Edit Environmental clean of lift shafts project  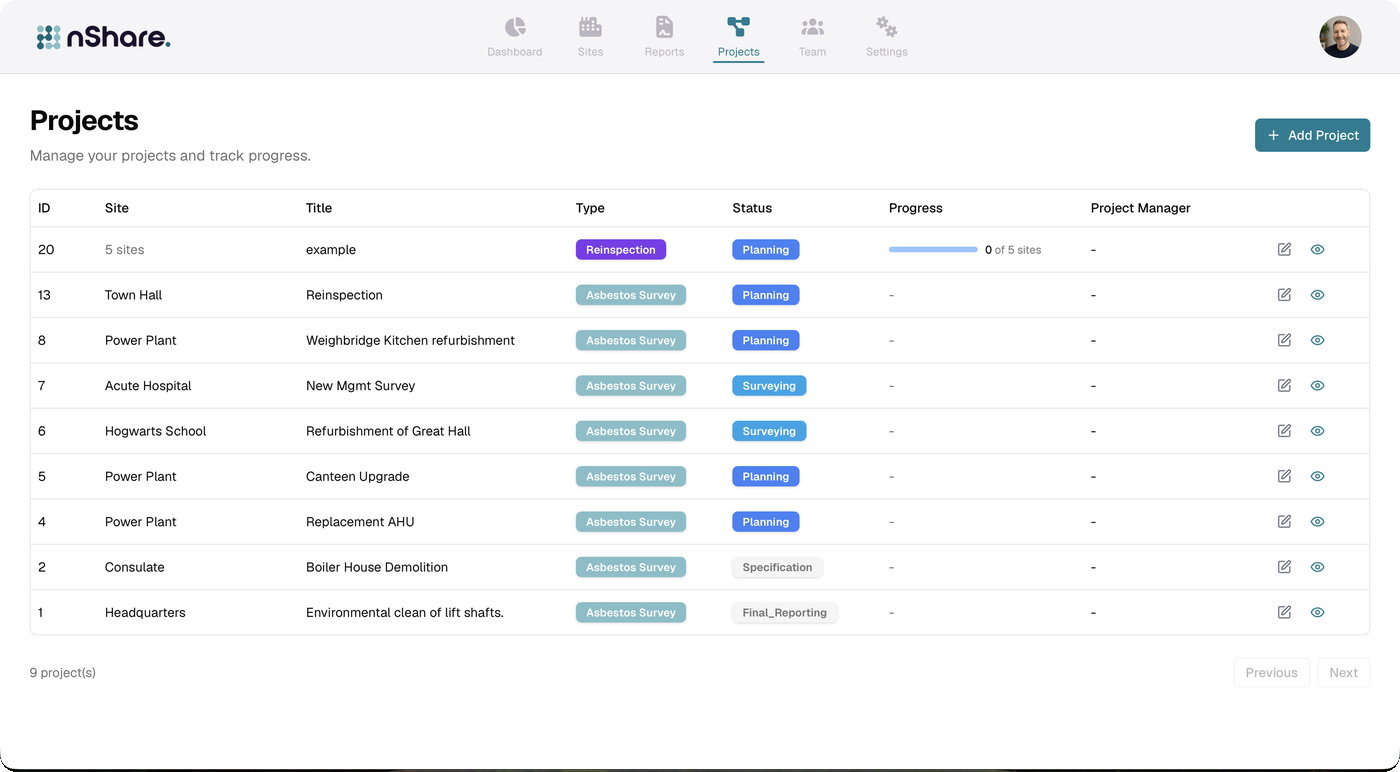pyautogui.click(x=1284, y=612)
